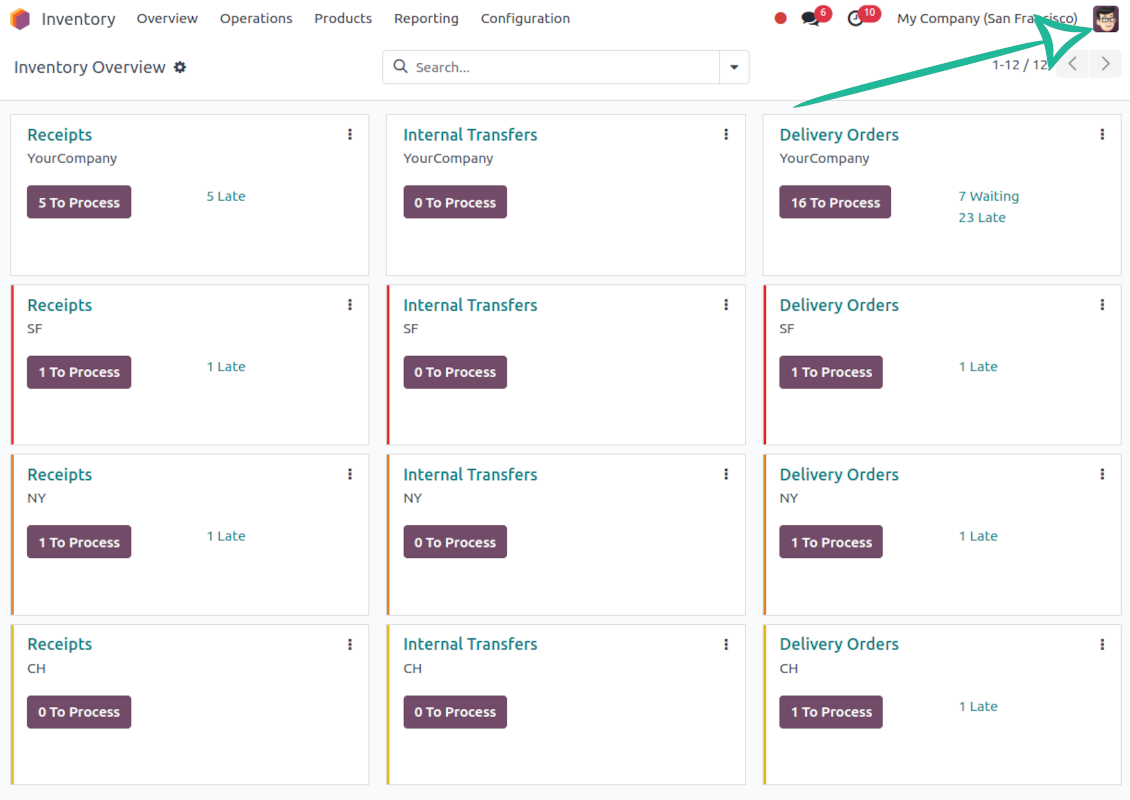Open kebab menu on CH Delivery Orders card
Screen dimensions: 1130x800
pyautogui.click(x=1102, y=644)
